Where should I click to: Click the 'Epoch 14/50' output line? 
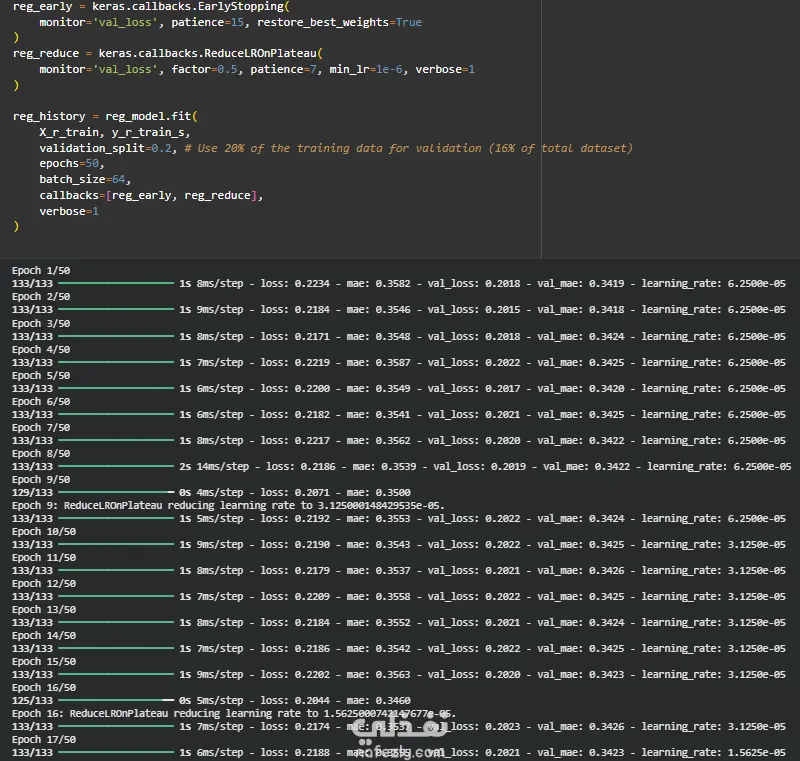(x=44, y=636)
